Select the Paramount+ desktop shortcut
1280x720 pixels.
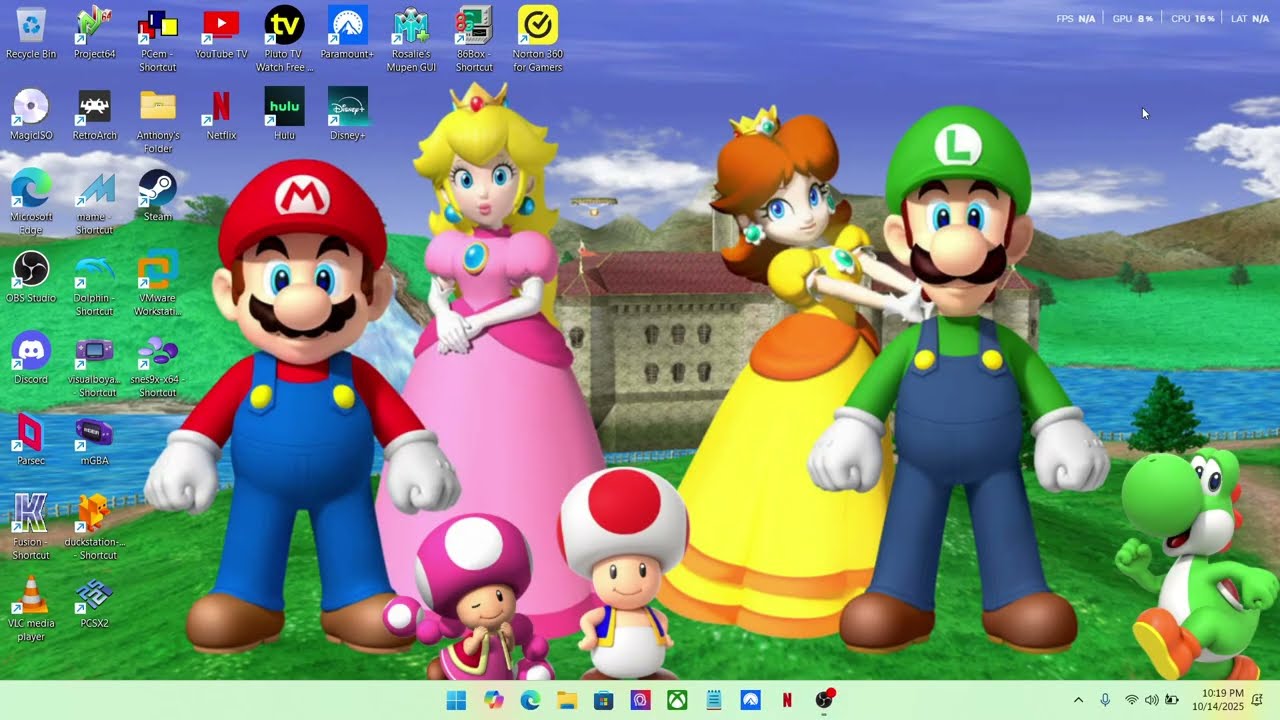pyautogui.click(x=347, y=33)
